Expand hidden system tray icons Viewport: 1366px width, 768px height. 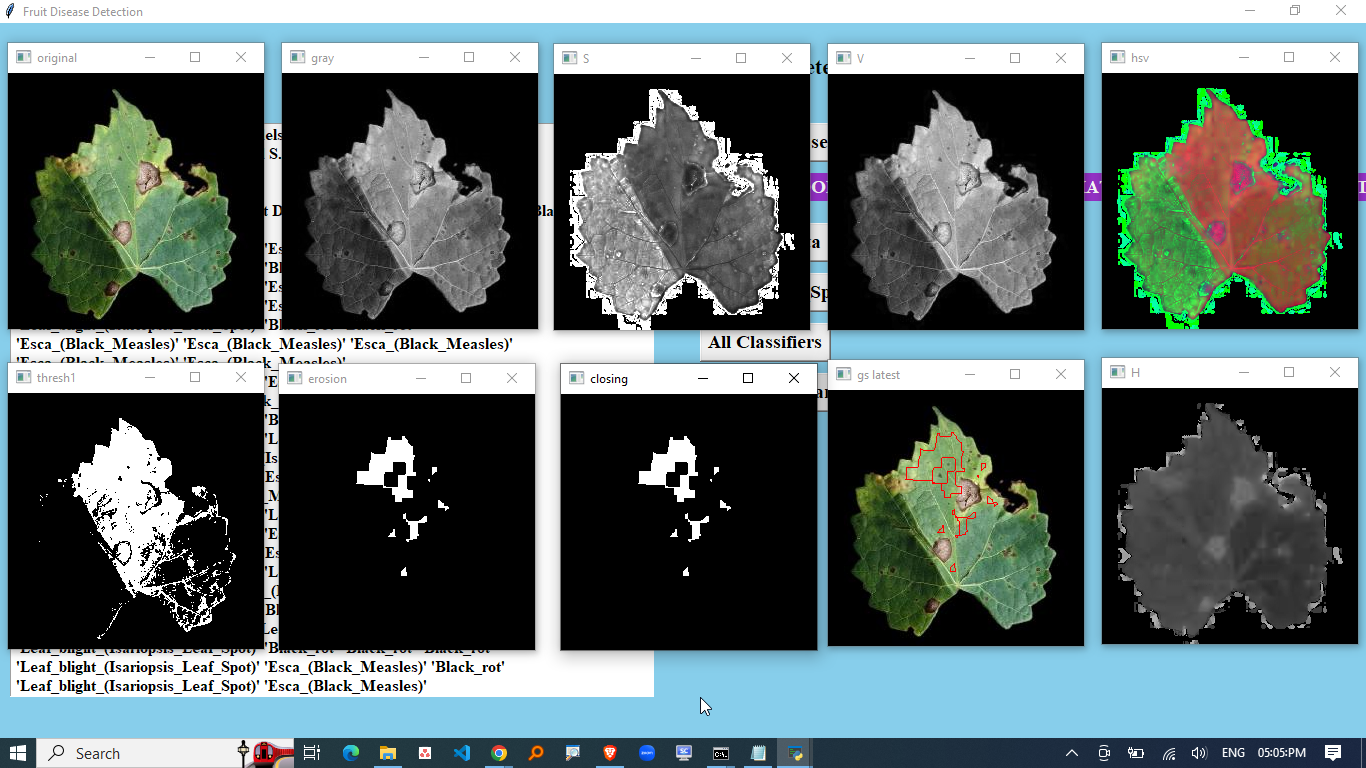click(1072, 753)
